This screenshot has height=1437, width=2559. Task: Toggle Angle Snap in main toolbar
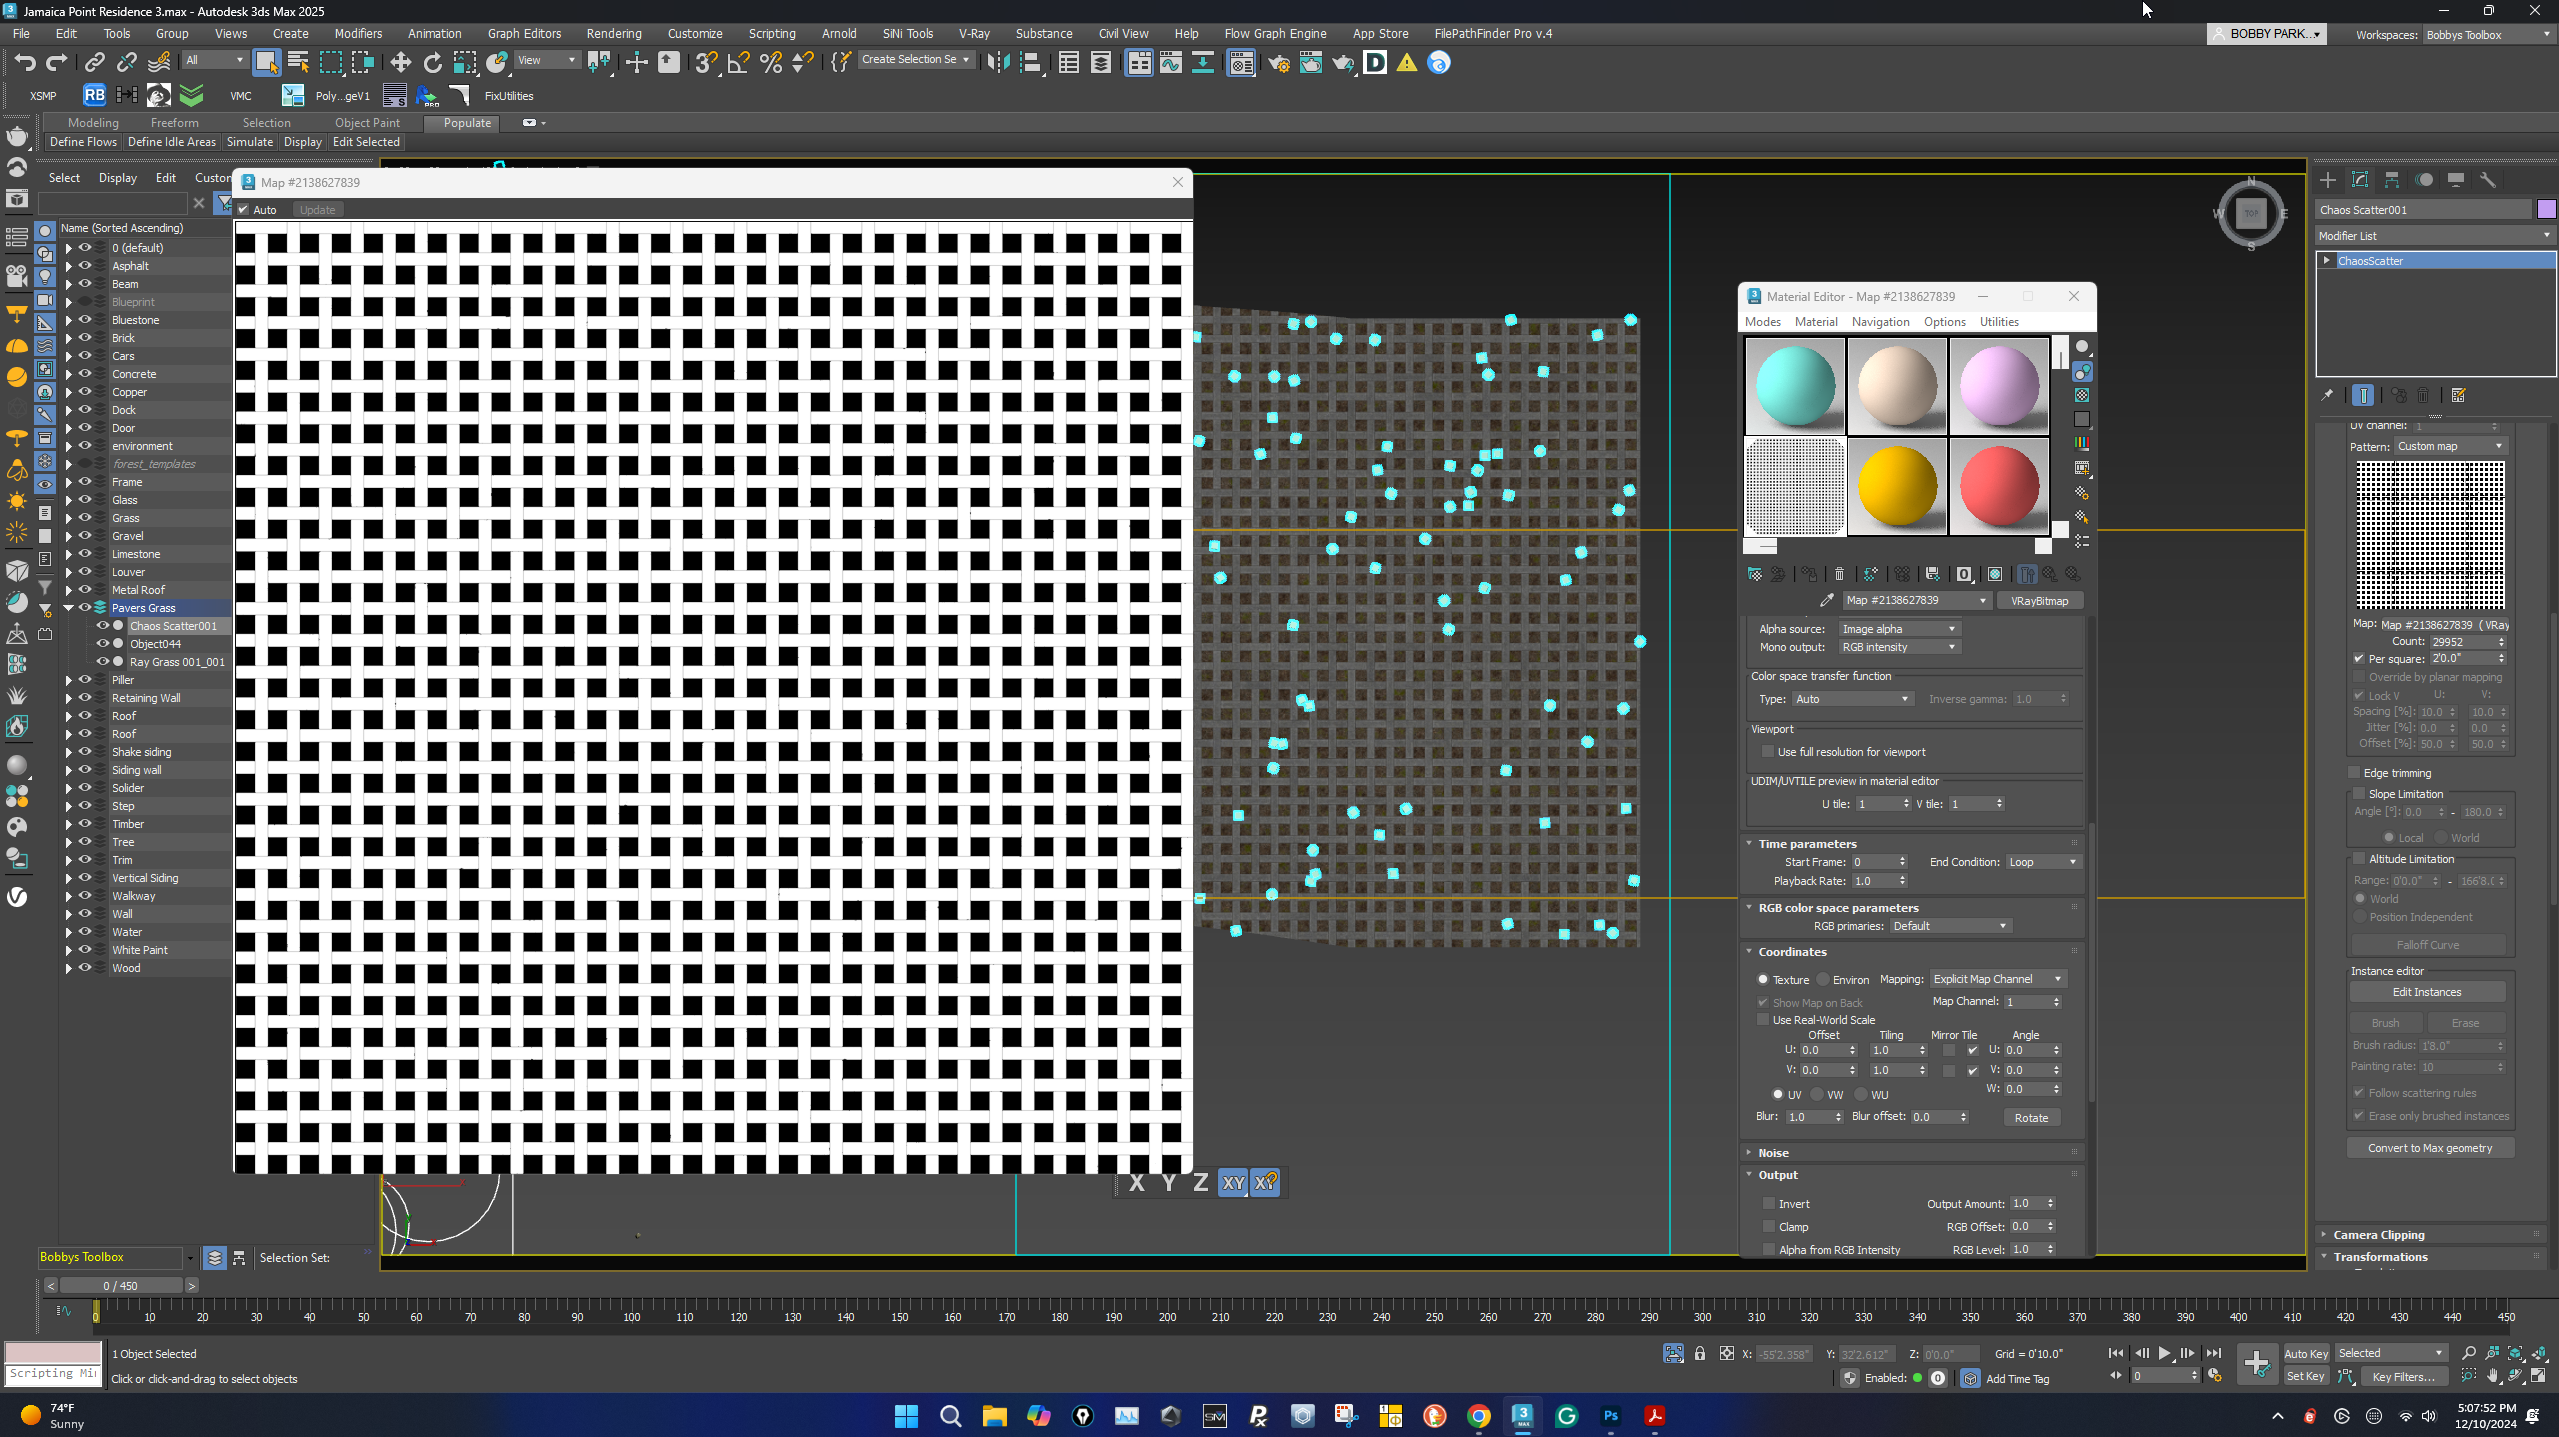click(x=739, y=63)
